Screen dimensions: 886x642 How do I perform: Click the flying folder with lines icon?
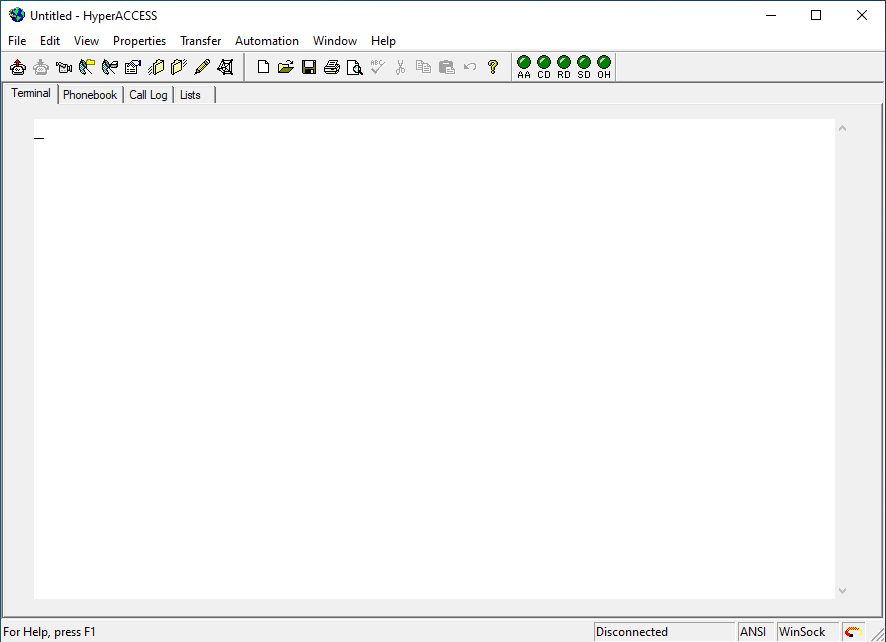click(179, 67)
